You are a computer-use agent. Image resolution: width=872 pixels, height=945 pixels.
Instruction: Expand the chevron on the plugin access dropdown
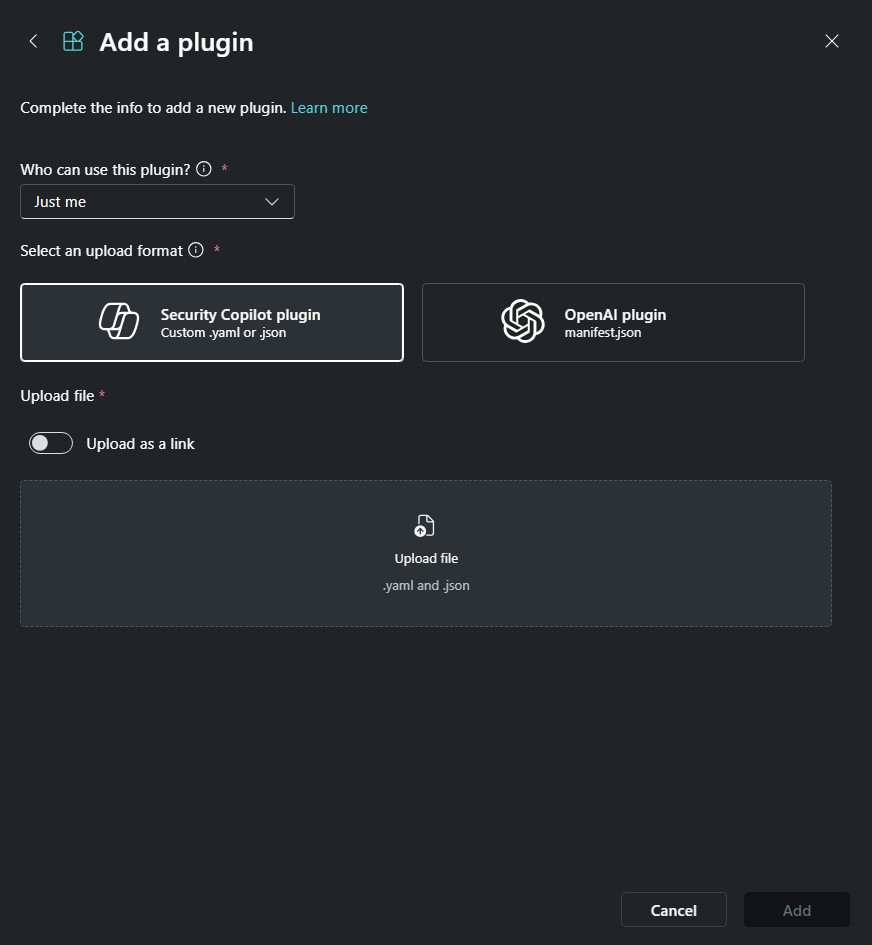click(272, 201)
